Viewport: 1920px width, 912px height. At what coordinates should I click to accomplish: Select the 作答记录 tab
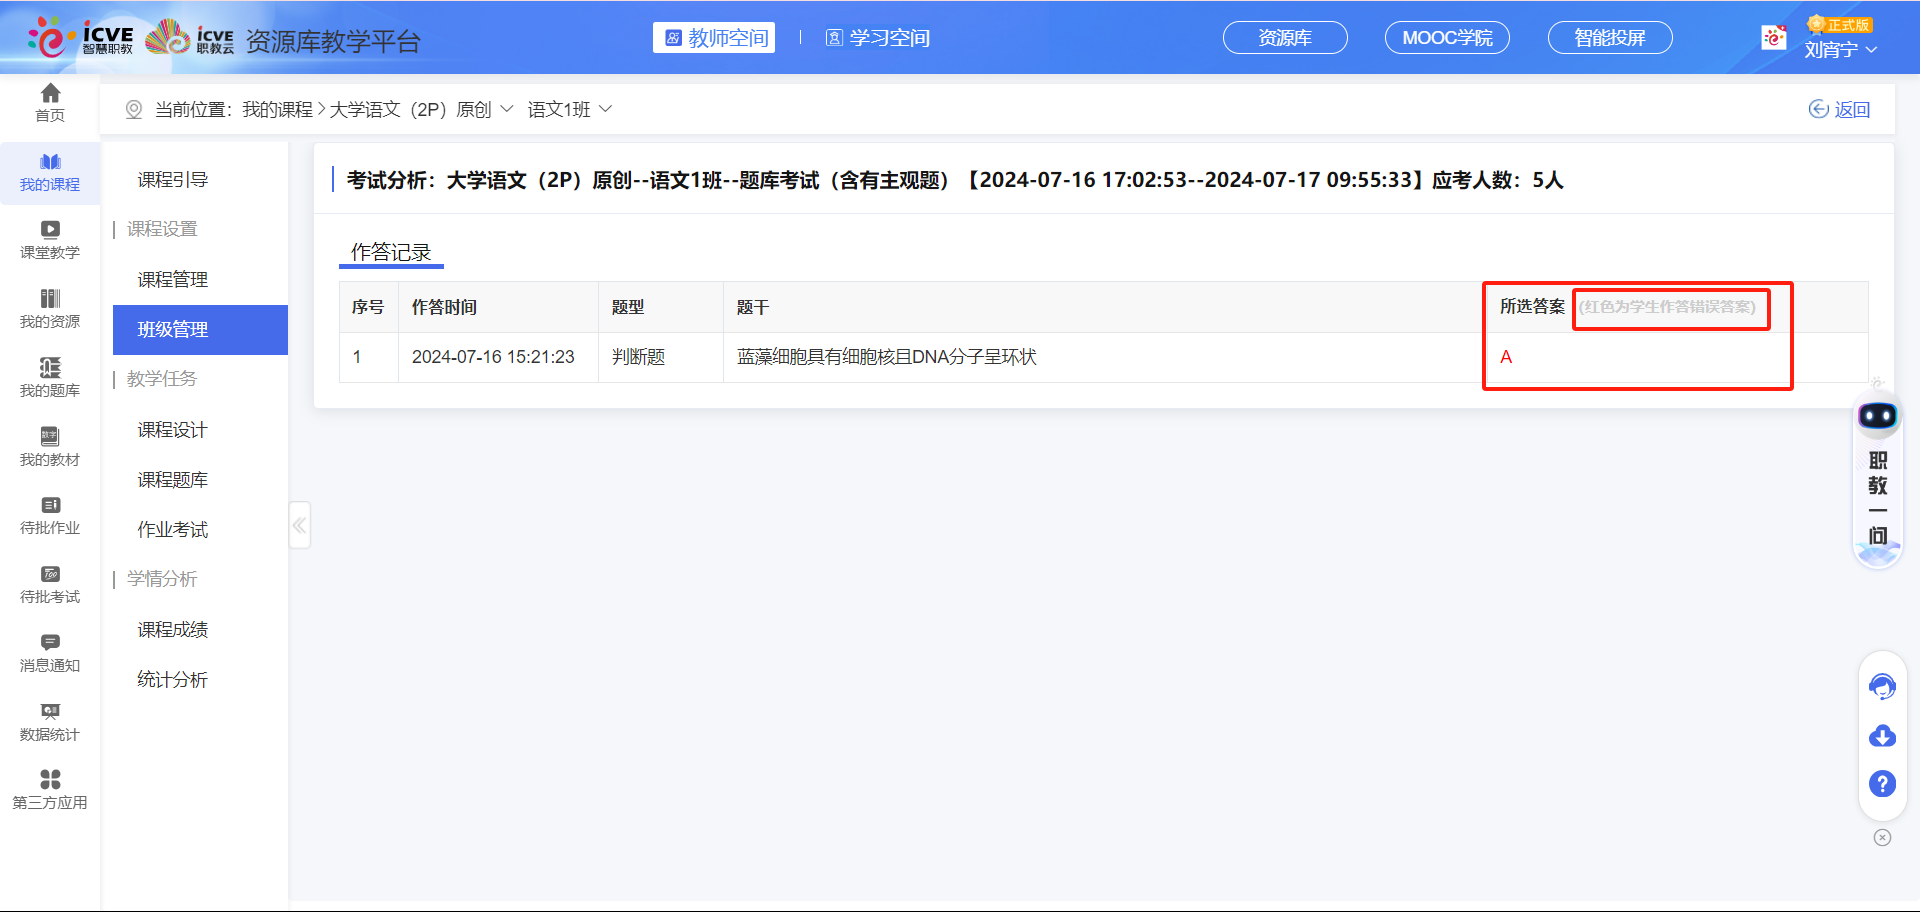[x=391, y=252]
